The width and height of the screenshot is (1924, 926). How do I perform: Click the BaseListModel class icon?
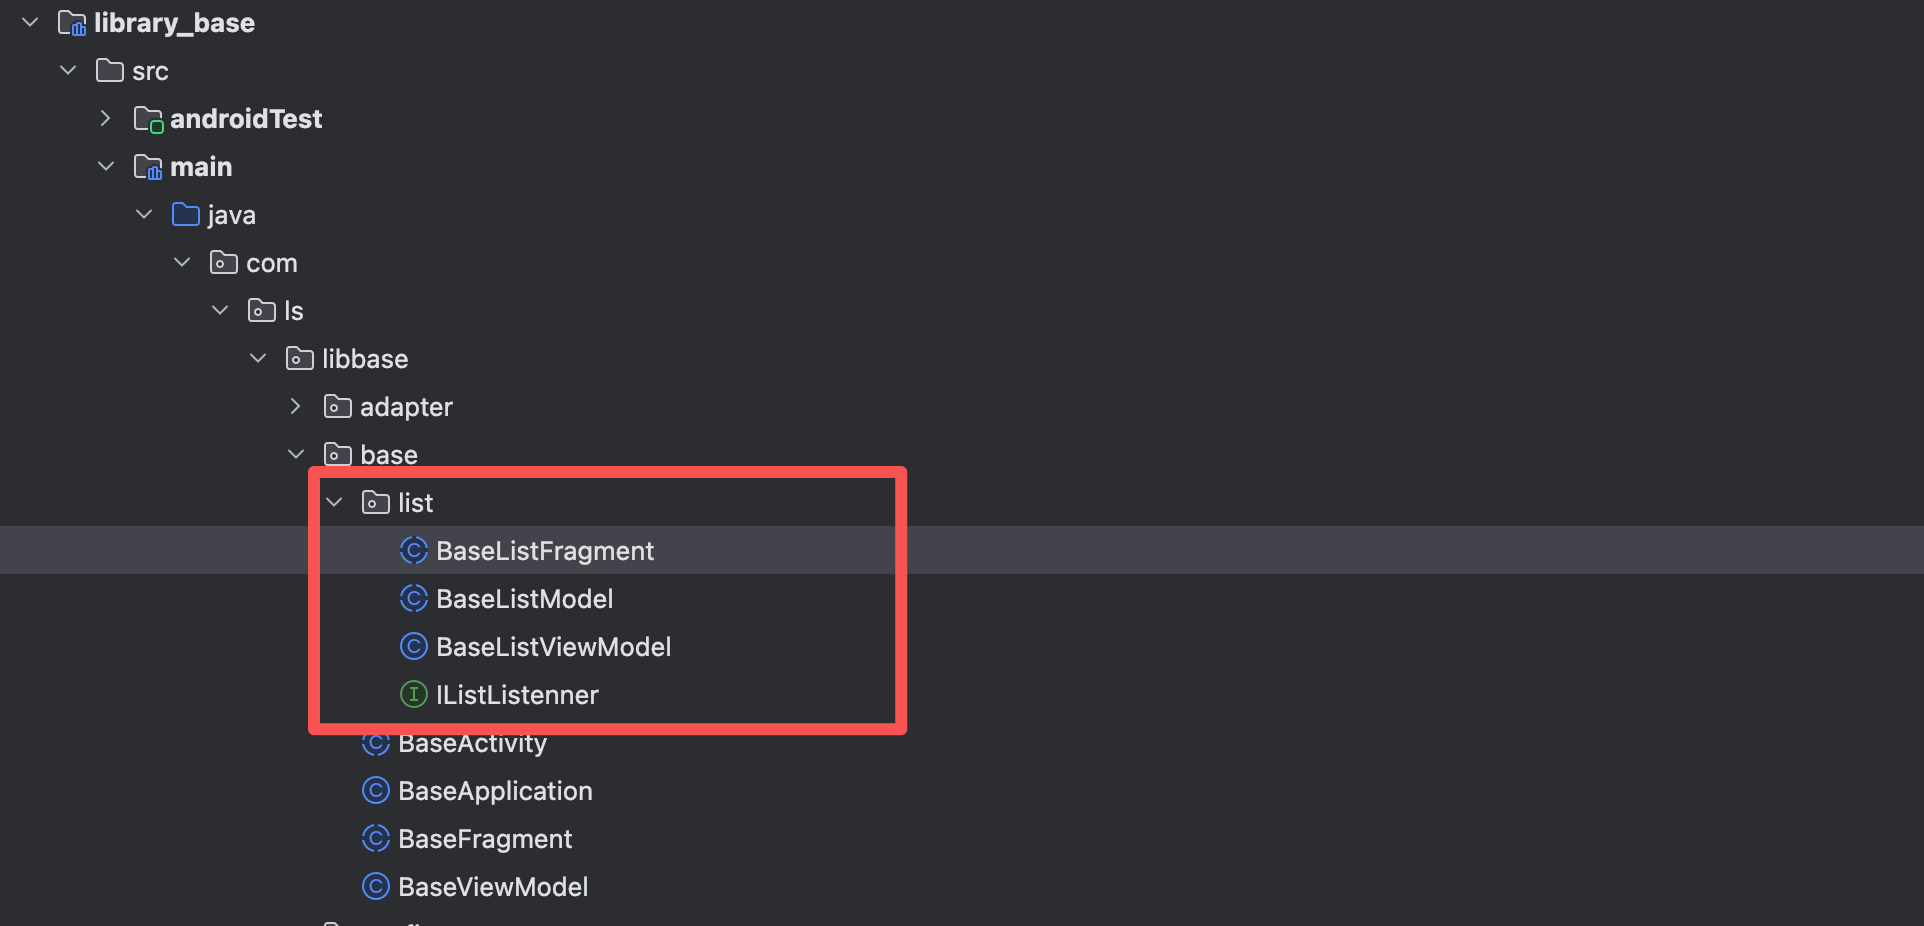tap(413, 598)
